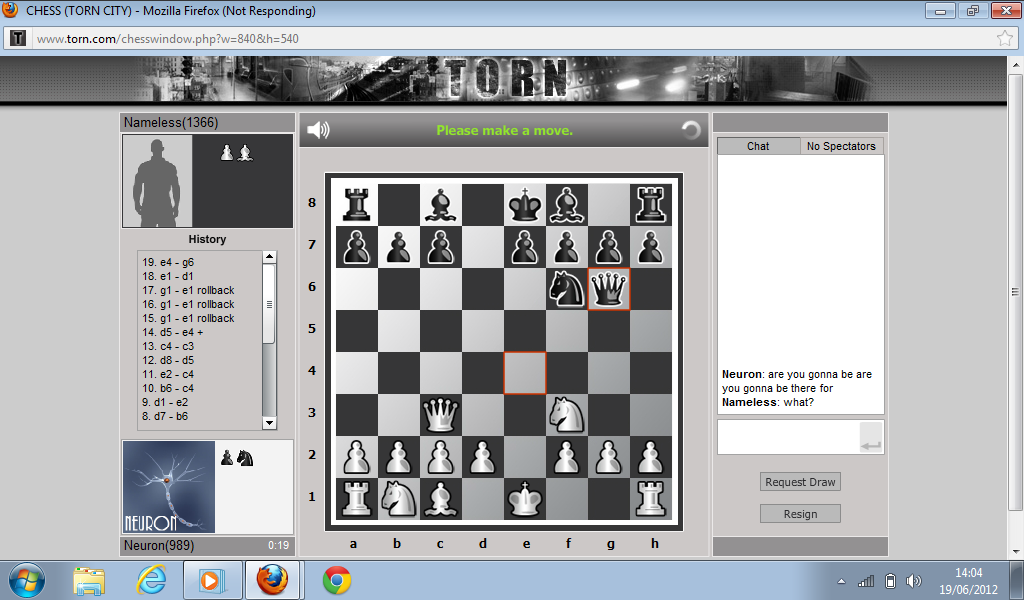
Task: Open Windows Media Player from taskbar
Action: point(212,580)
